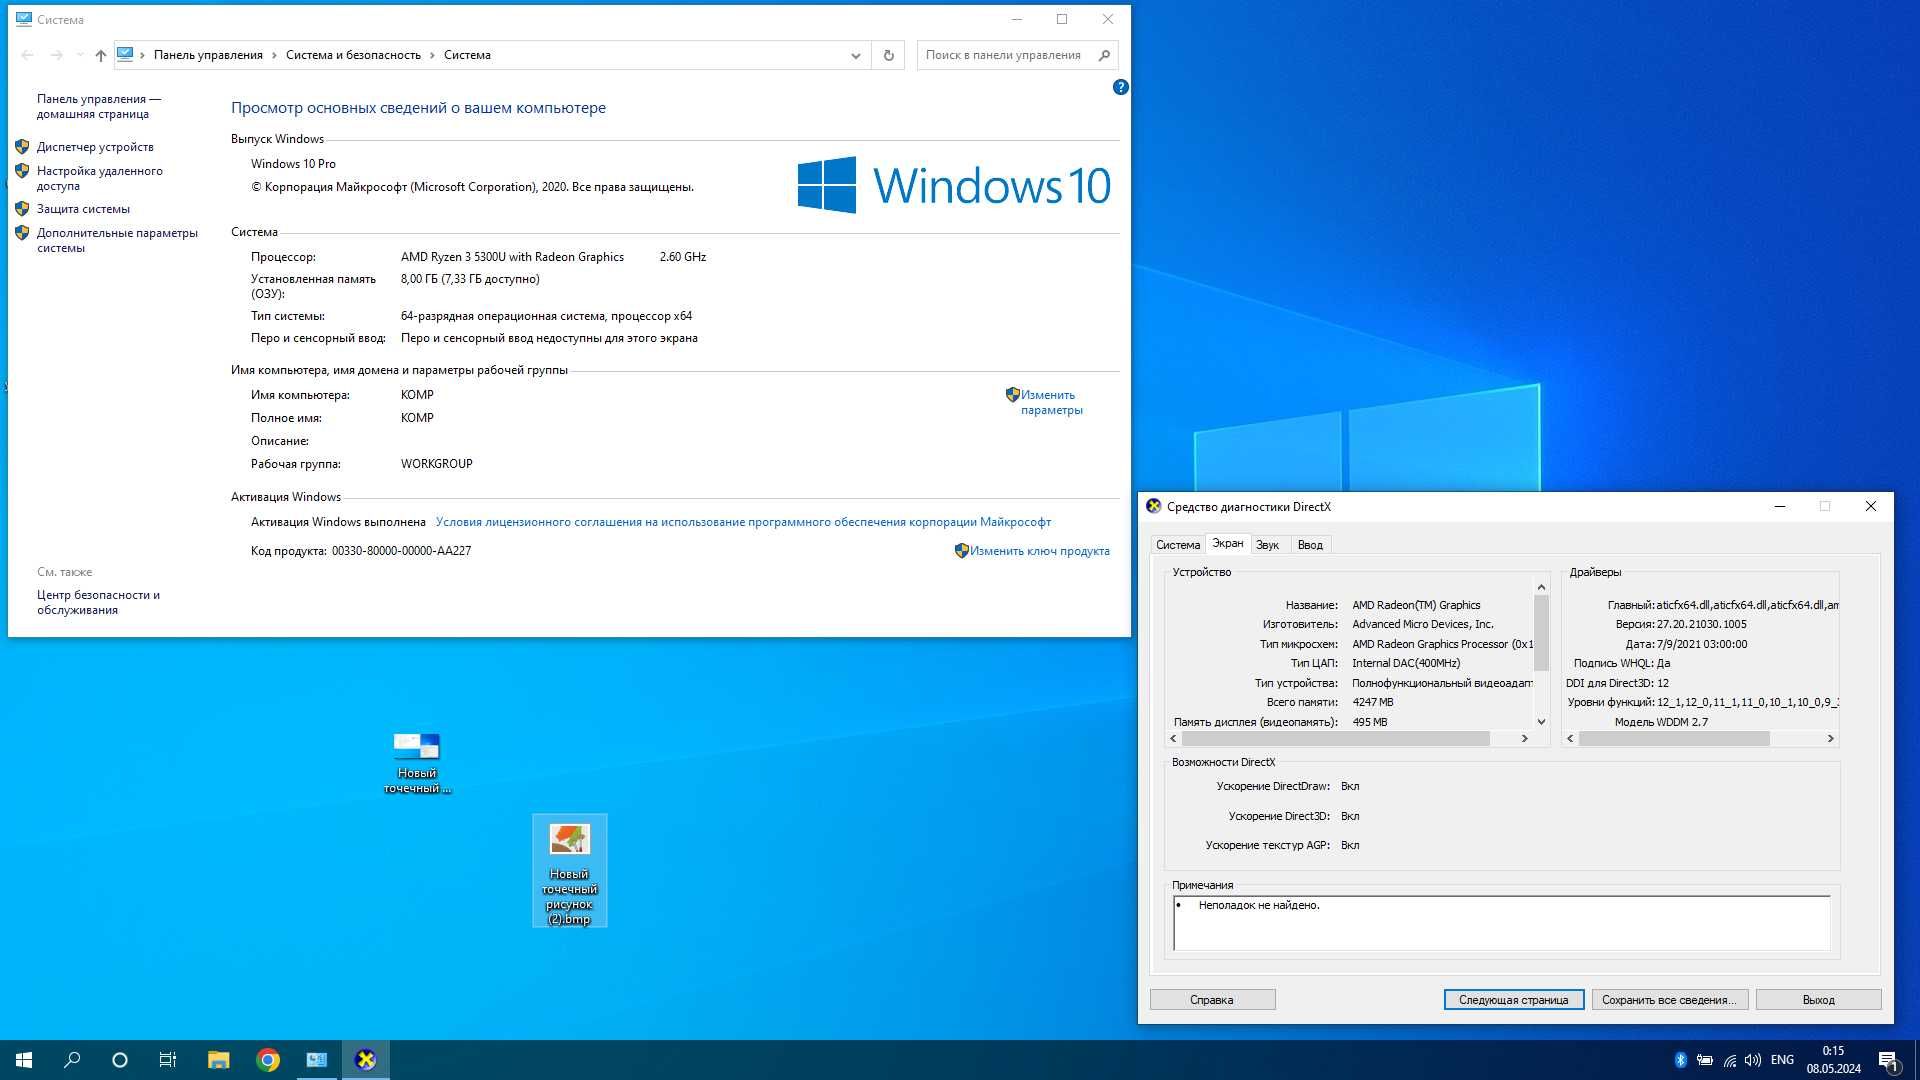Click device list horizontal scrollbar thumb
1920x1080 pixels.
(x=1336, y=739)
